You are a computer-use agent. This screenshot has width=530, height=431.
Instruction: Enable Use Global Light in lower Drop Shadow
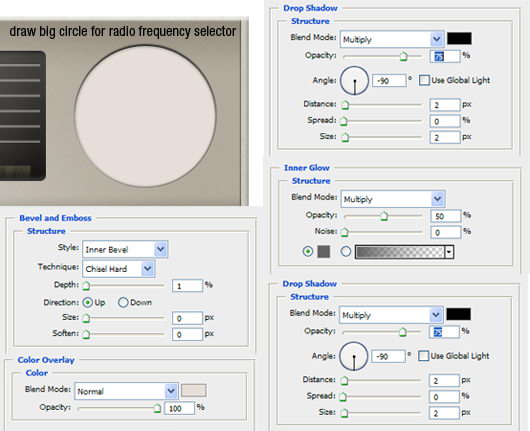point(423,356)
